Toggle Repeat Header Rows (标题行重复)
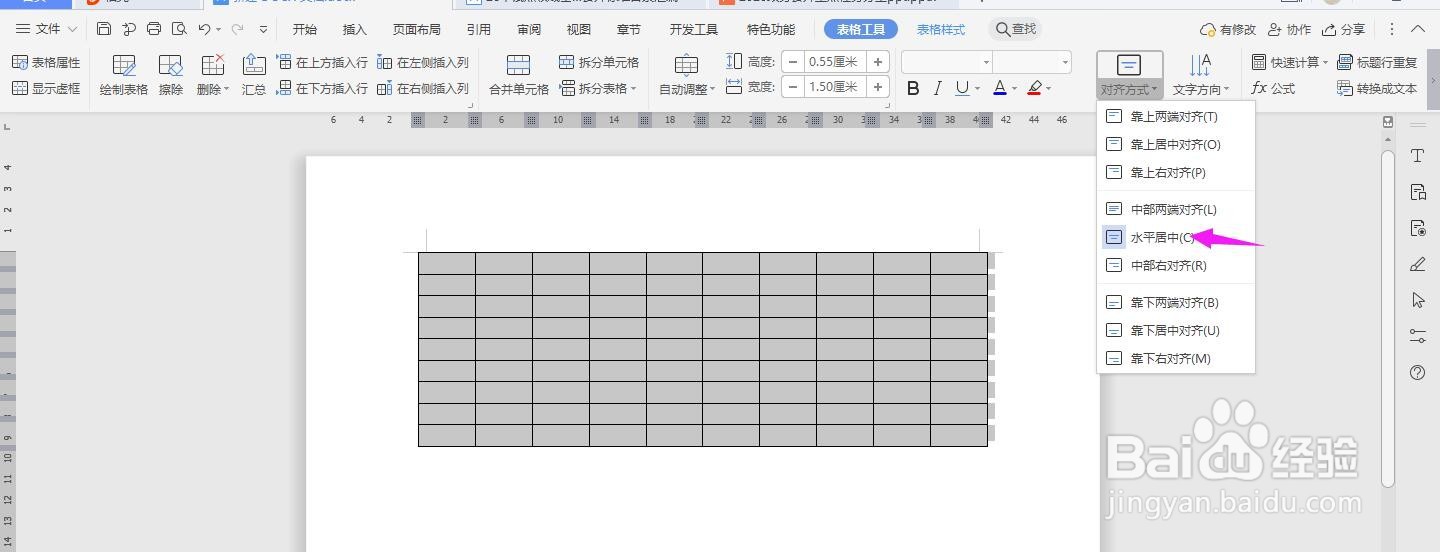This screenshot has width=1440, height=552. tap(1377, 62)
